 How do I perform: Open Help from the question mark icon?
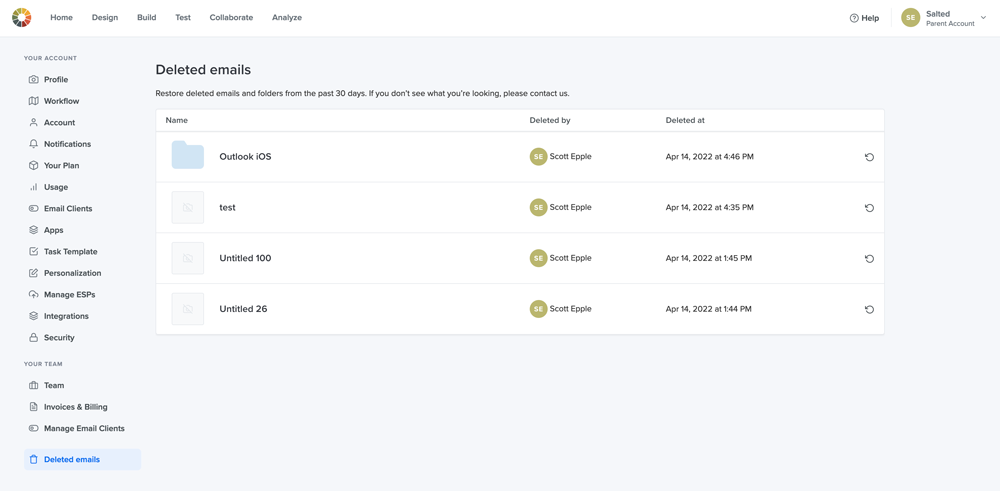coord(854,18)
